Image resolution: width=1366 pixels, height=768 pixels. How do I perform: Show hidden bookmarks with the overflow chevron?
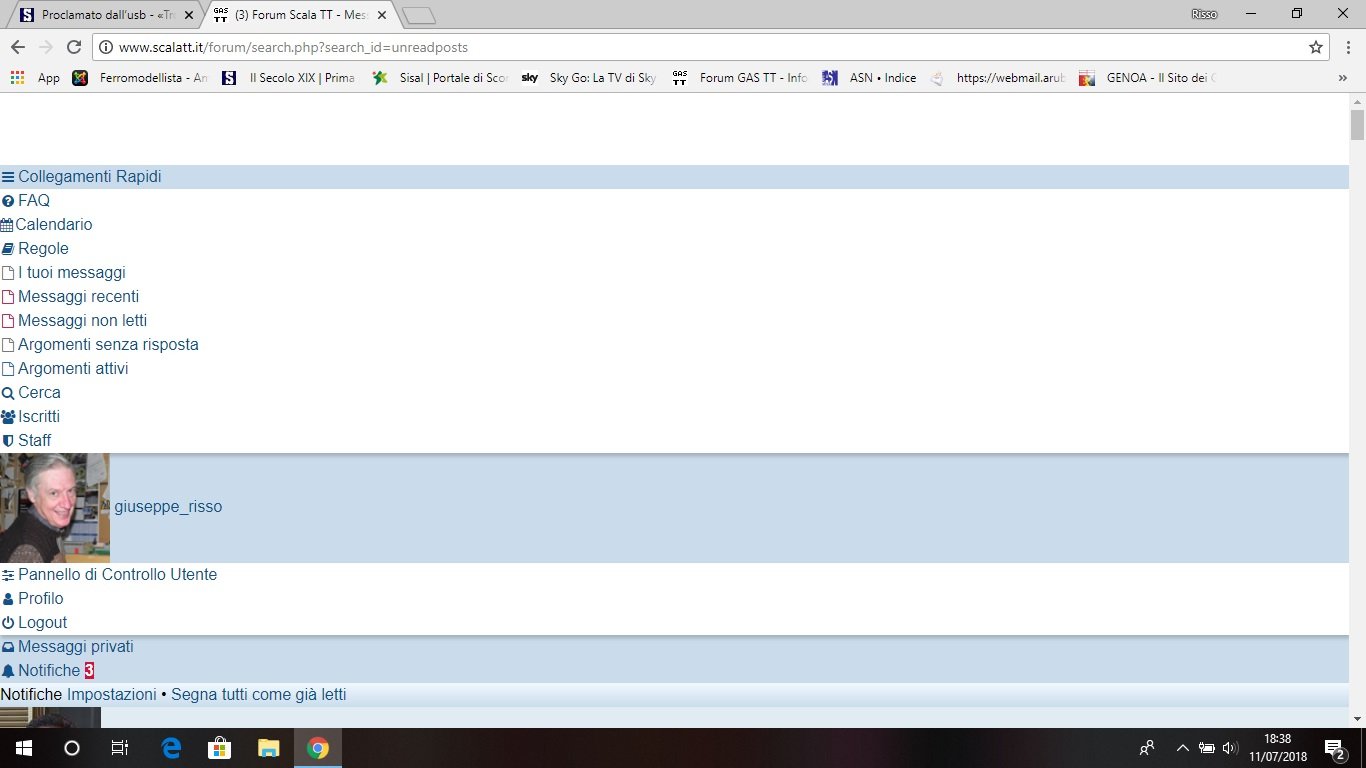pyautogui.click(x=1342, y=77)
